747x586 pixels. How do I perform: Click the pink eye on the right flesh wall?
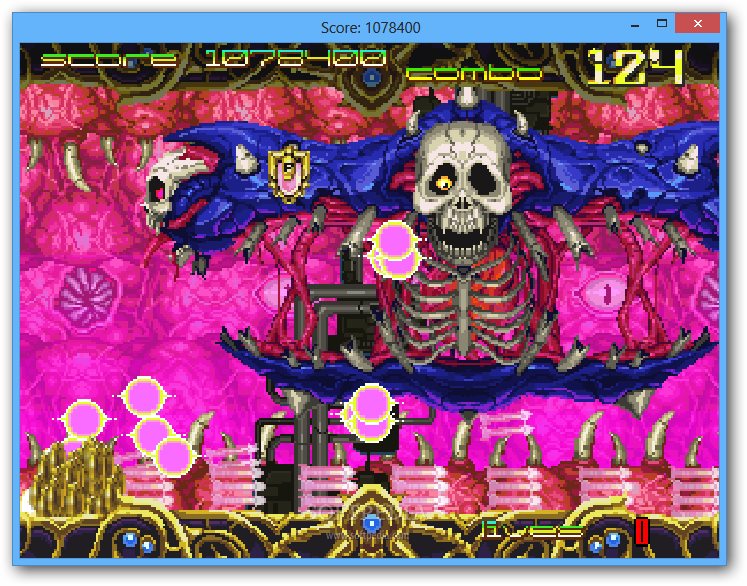pos(605,292)
